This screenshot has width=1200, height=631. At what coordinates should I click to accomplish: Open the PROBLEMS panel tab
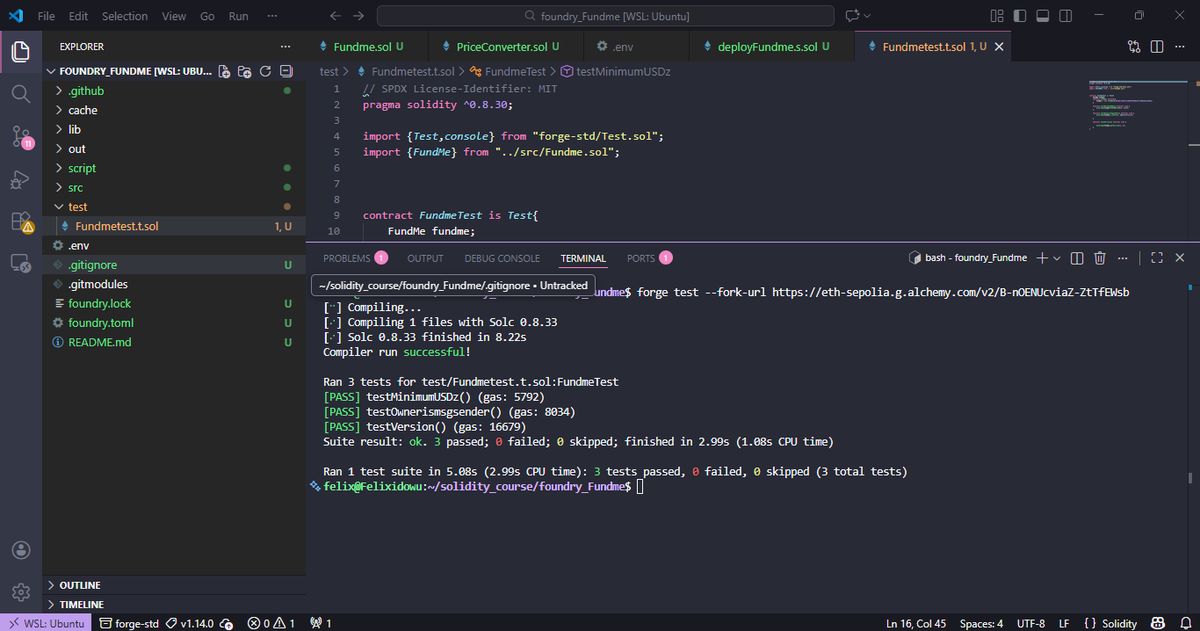pos(355,258)
